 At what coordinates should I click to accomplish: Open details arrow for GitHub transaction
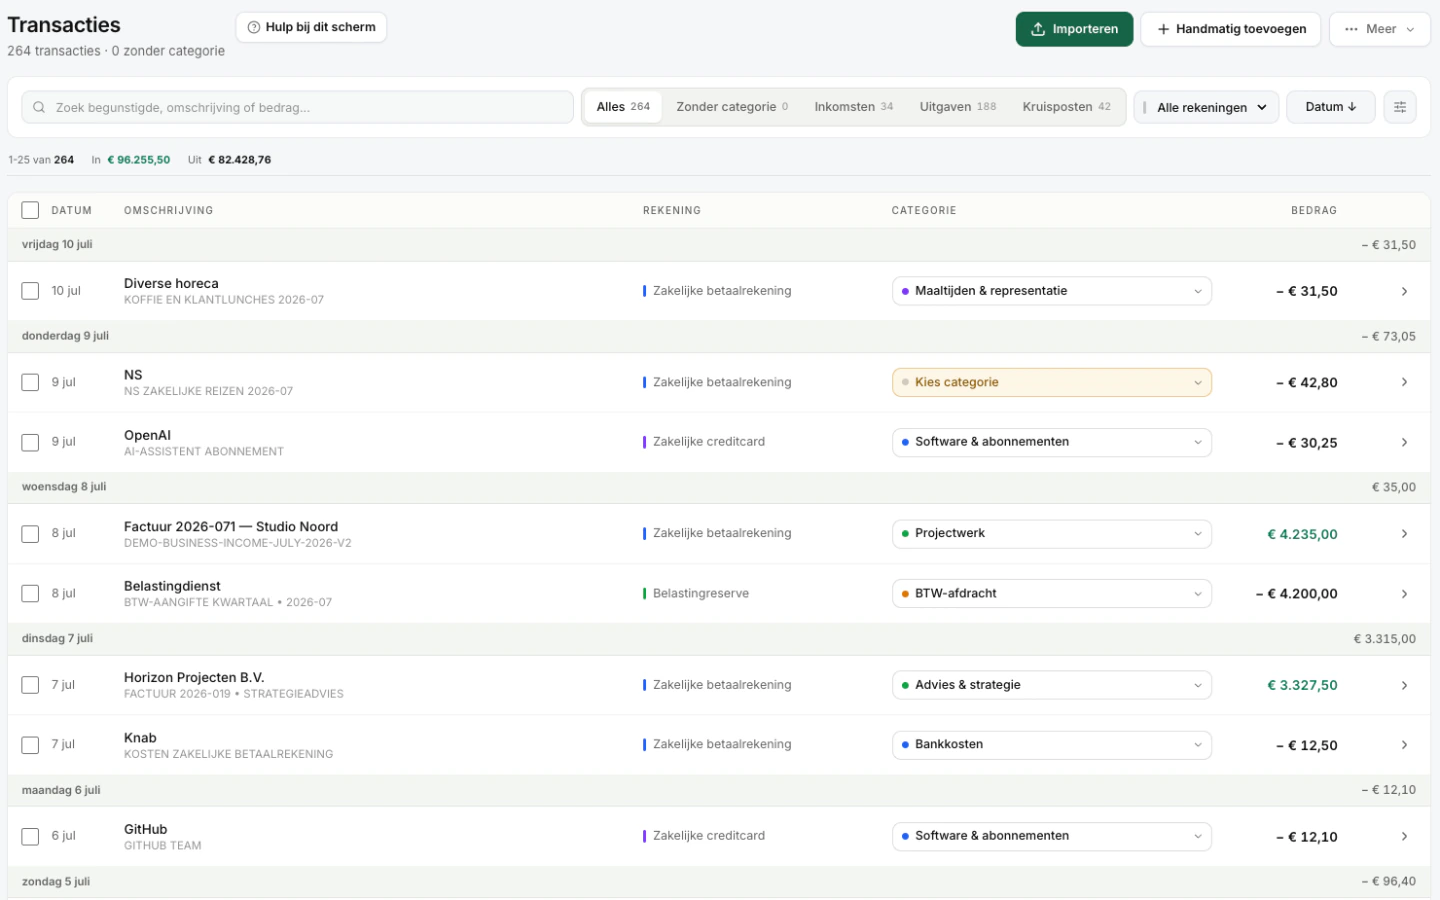pos(1404,836)
